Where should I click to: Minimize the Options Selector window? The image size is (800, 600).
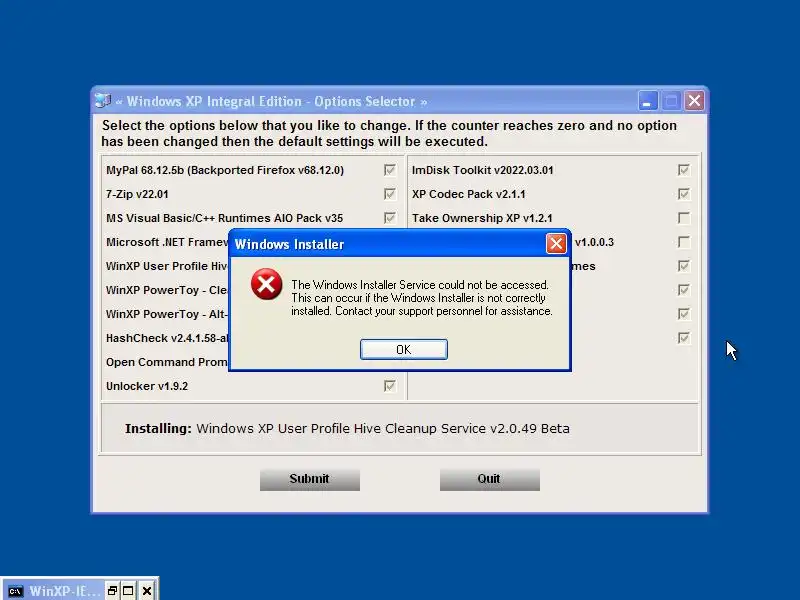[647, 101]
